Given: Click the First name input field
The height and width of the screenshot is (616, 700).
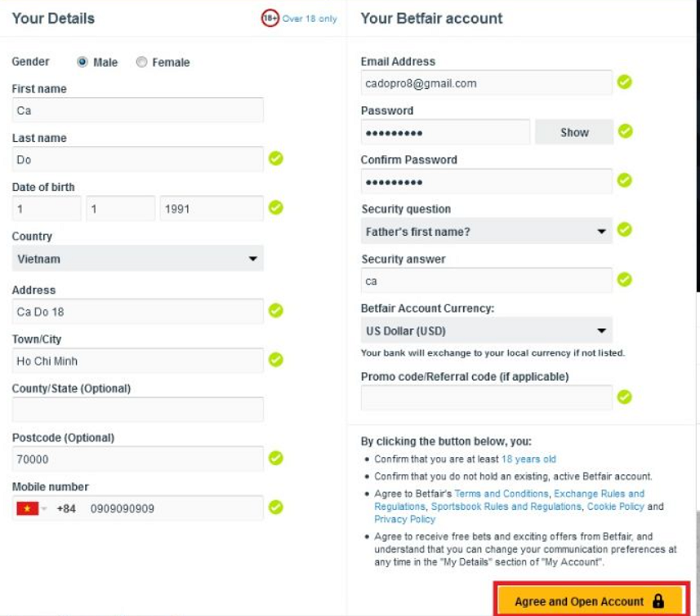Looking at the screenshot, I should [x=138, y=110].
